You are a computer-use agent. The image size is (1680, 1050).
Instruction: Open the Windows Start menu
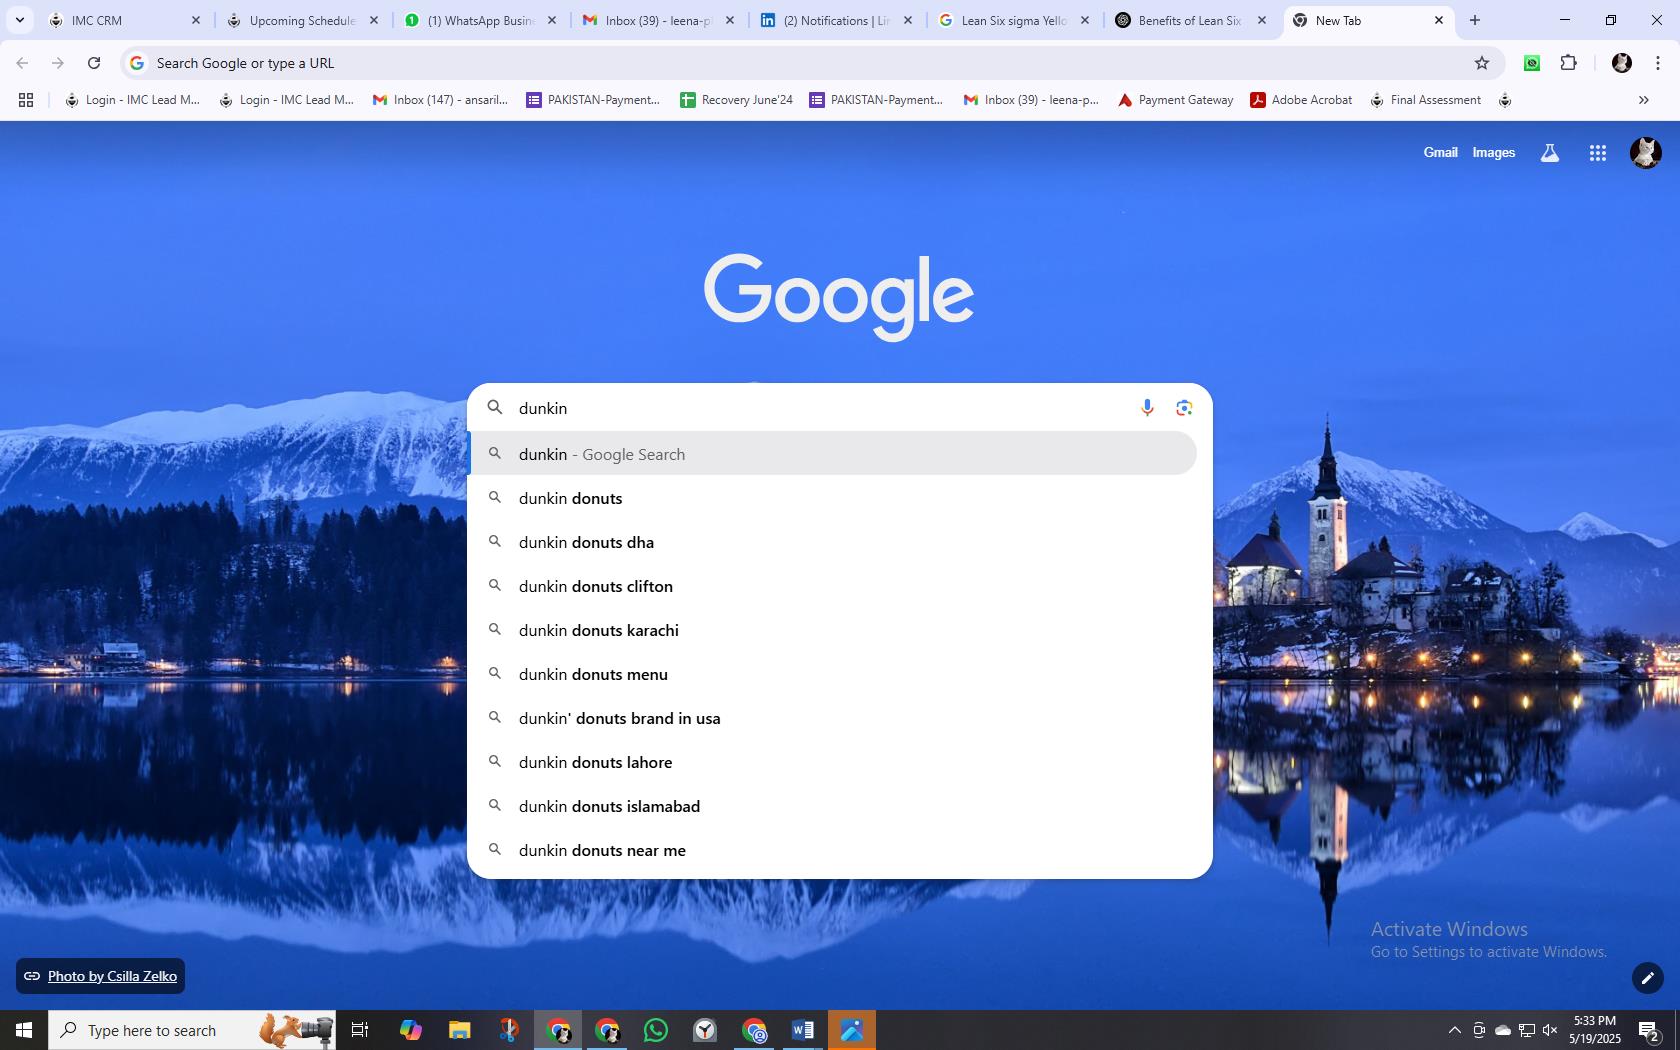24,1030
